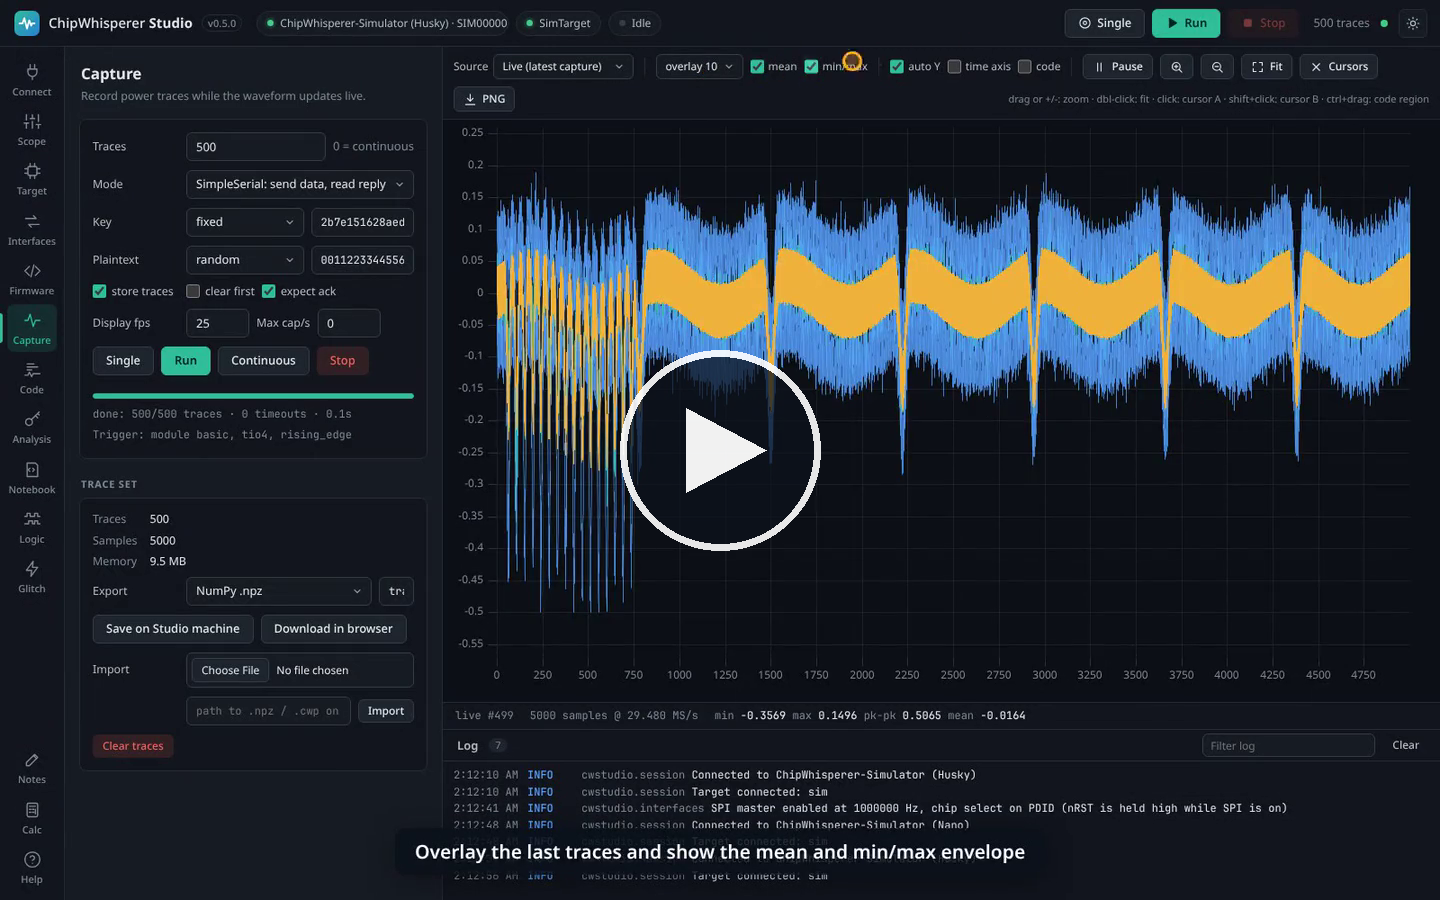Viewport: 1440px width, 900px height.
Task: Click the SimTarget status chip
Action: pos(558,23)
